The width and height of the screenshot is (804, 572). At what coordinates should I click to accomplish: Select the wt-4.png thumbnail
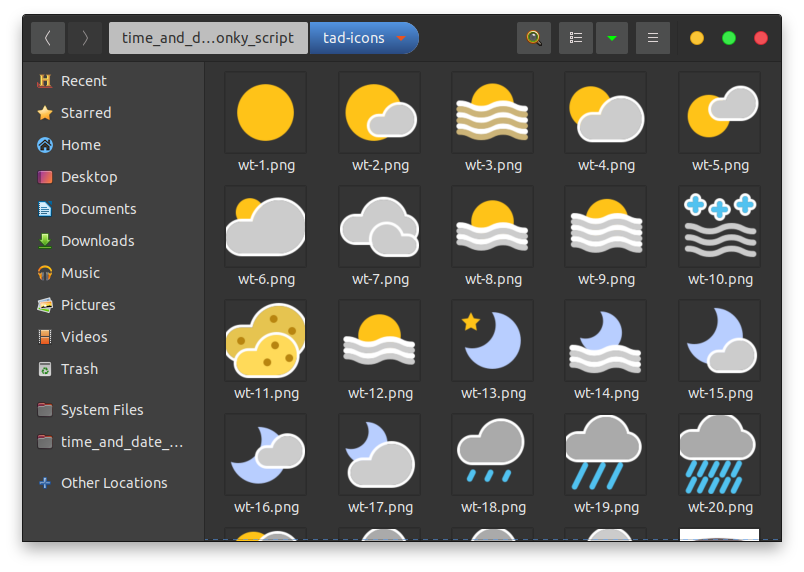click(606, 113)
